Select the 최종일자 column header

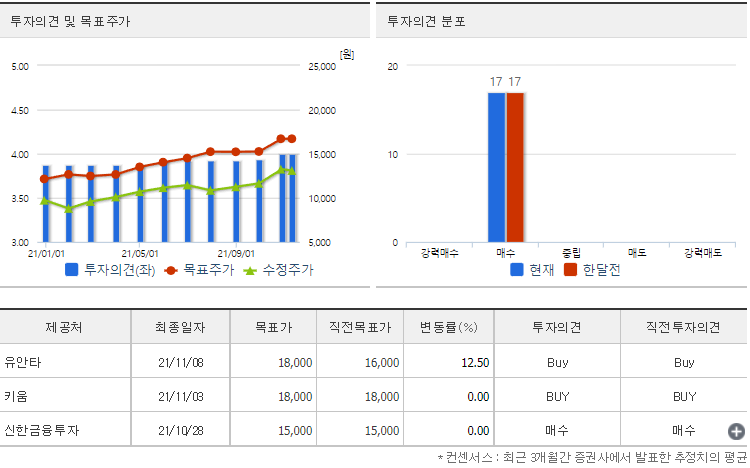pyautogui.click(x=180, y=327)
